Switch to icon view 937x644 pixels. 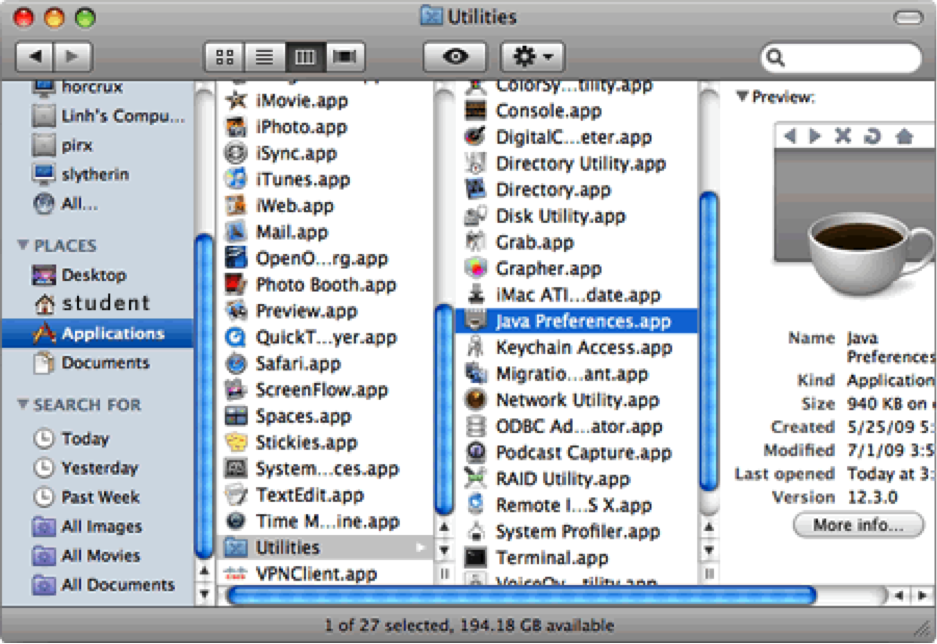pyautogui.click(x=225, y=57)
